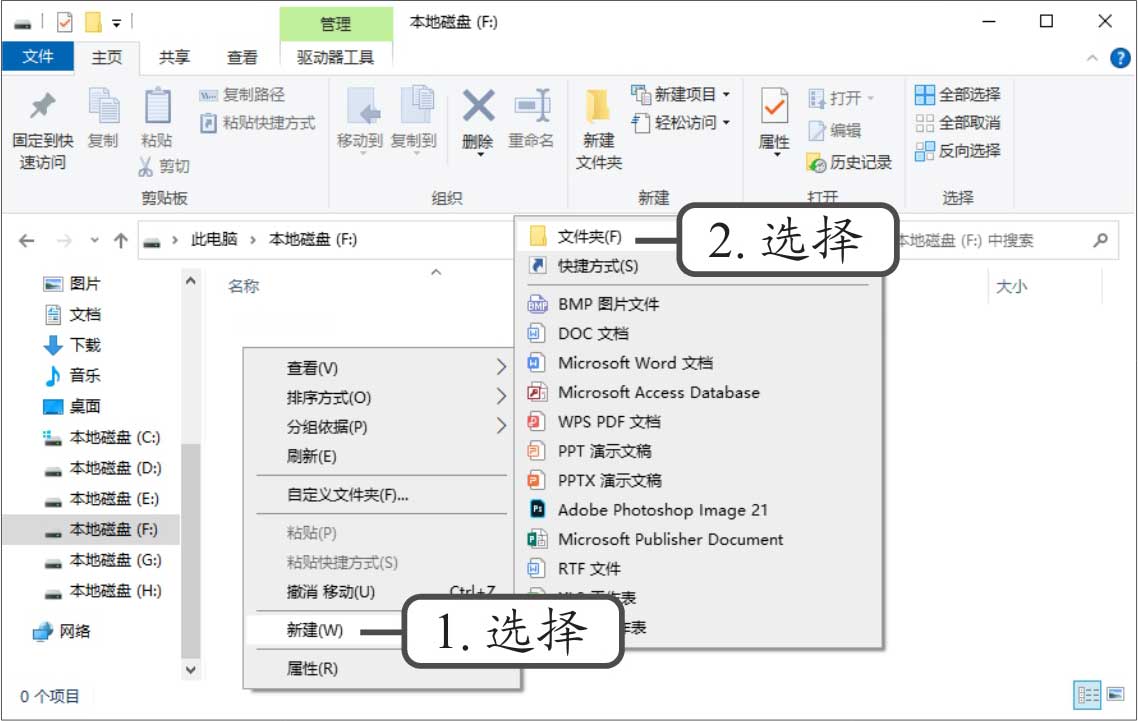
Task: Click the Select None icon
Action: (925, 123)
